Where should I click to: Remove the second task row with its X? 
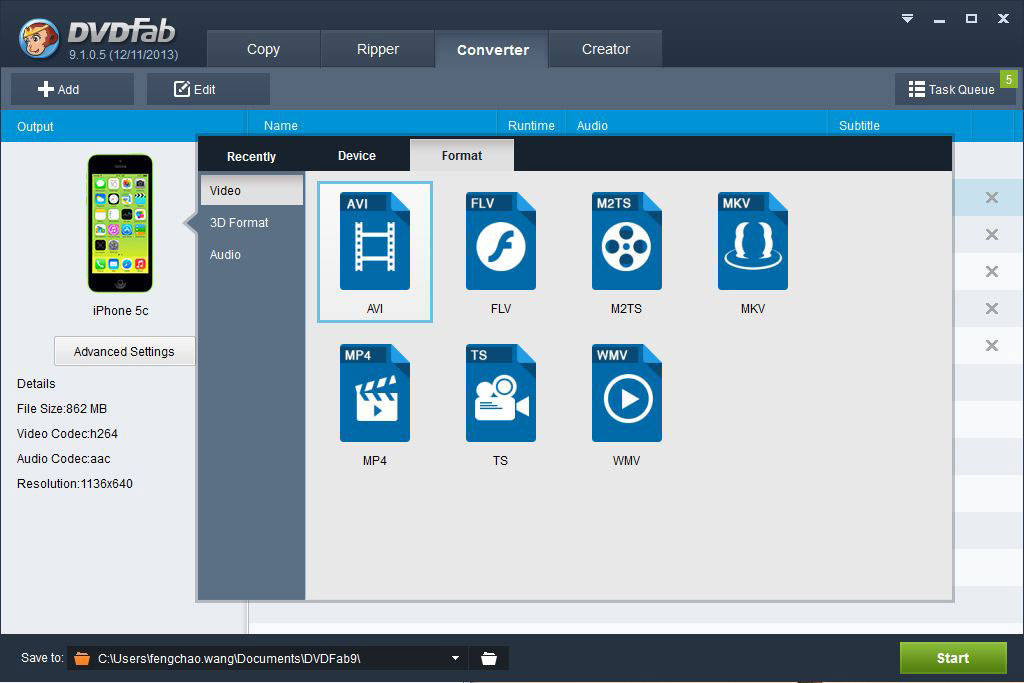click(x=991, y=234)
